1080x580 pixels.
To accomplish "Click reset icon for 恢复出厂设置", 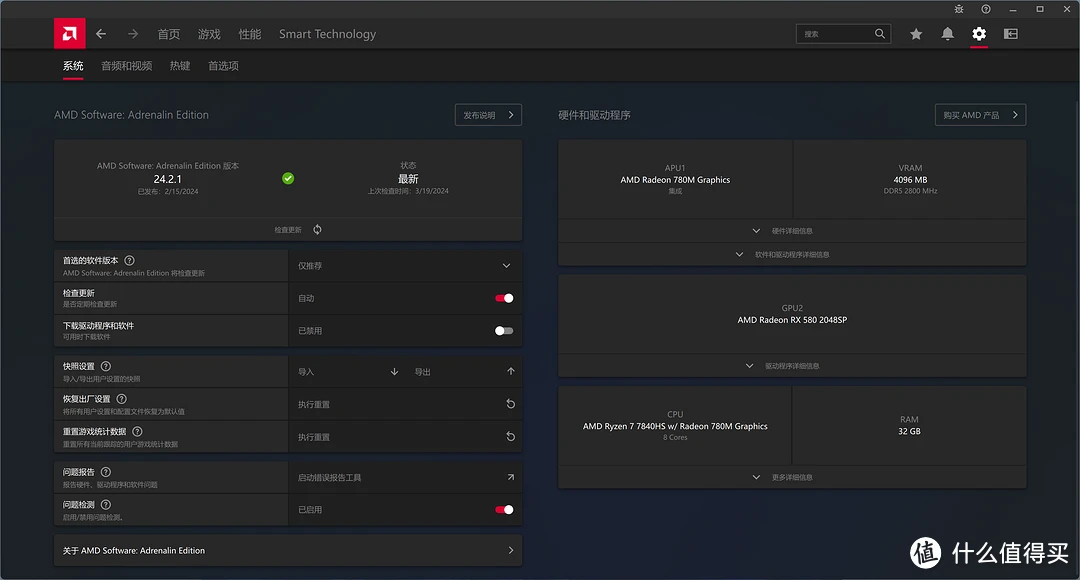I will (510, 404).
